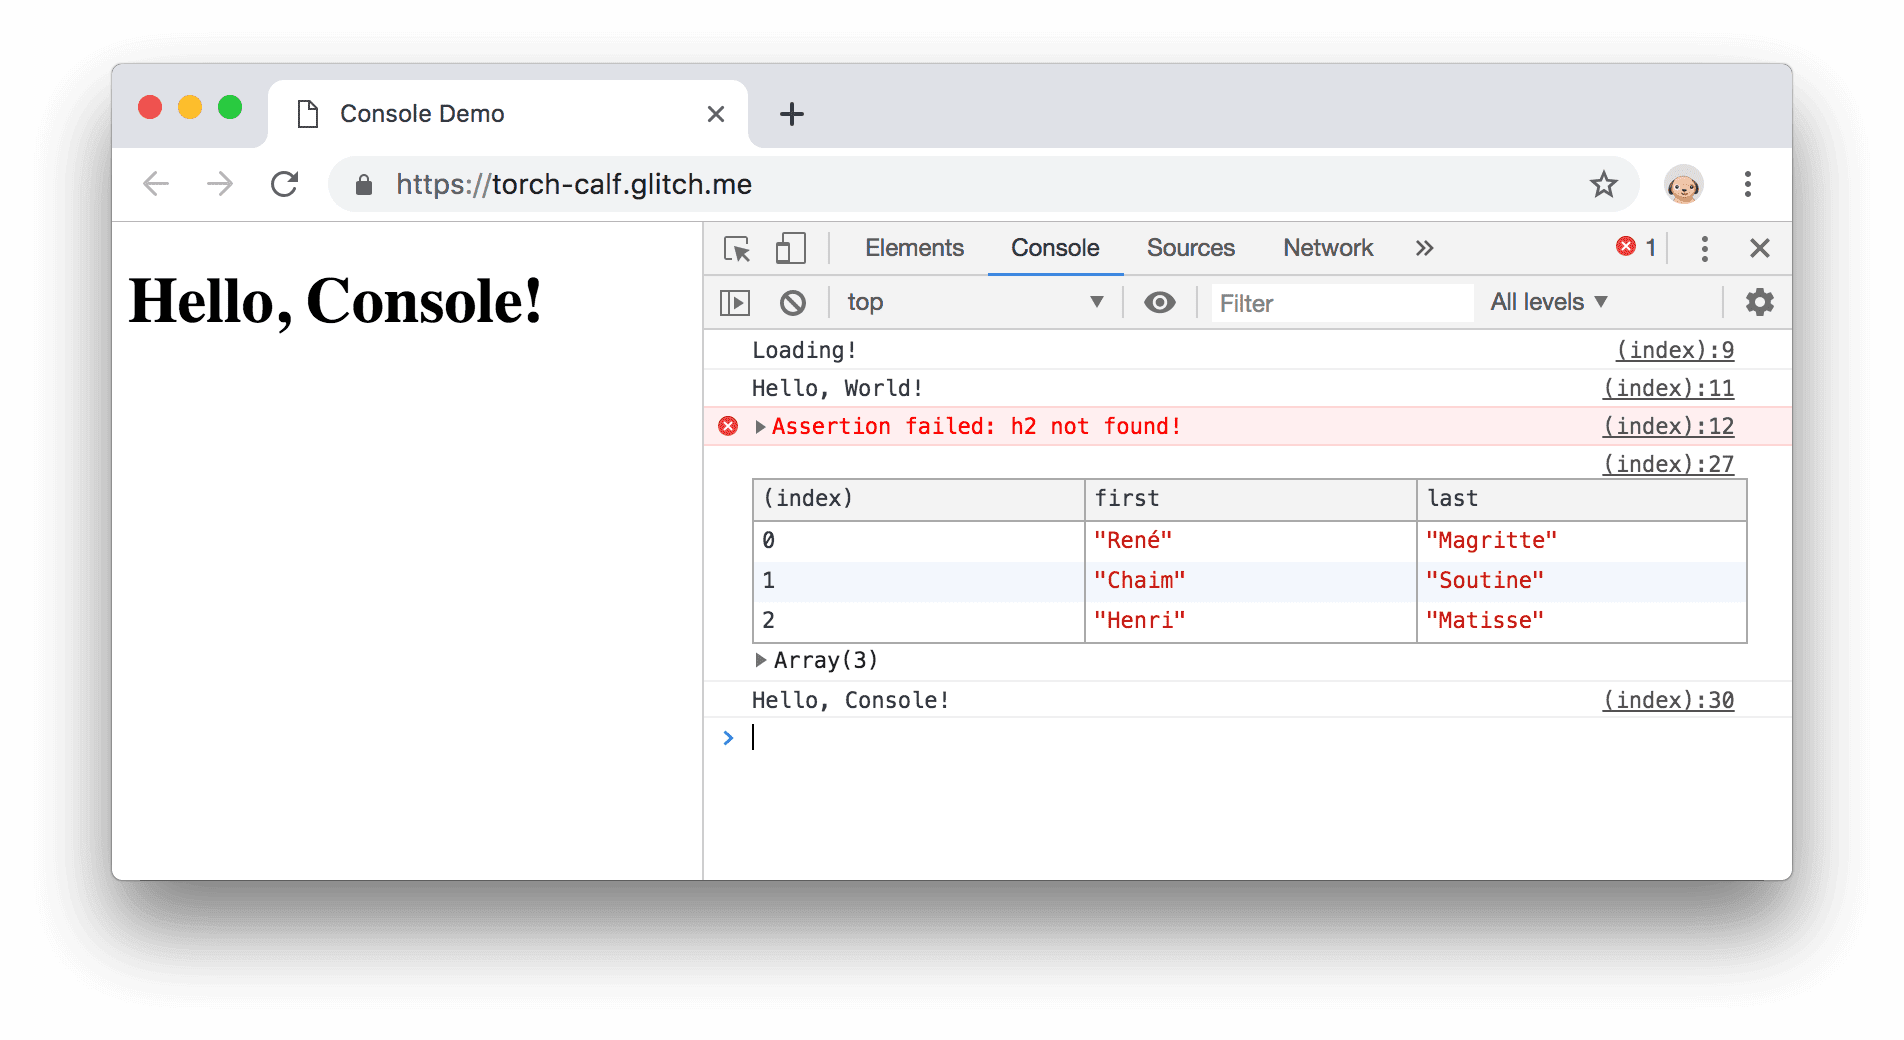1904x1040 pixels.
Task: Jump to code via the (index):11 link
Action: pyautogui.click(x=1668, y=388)
